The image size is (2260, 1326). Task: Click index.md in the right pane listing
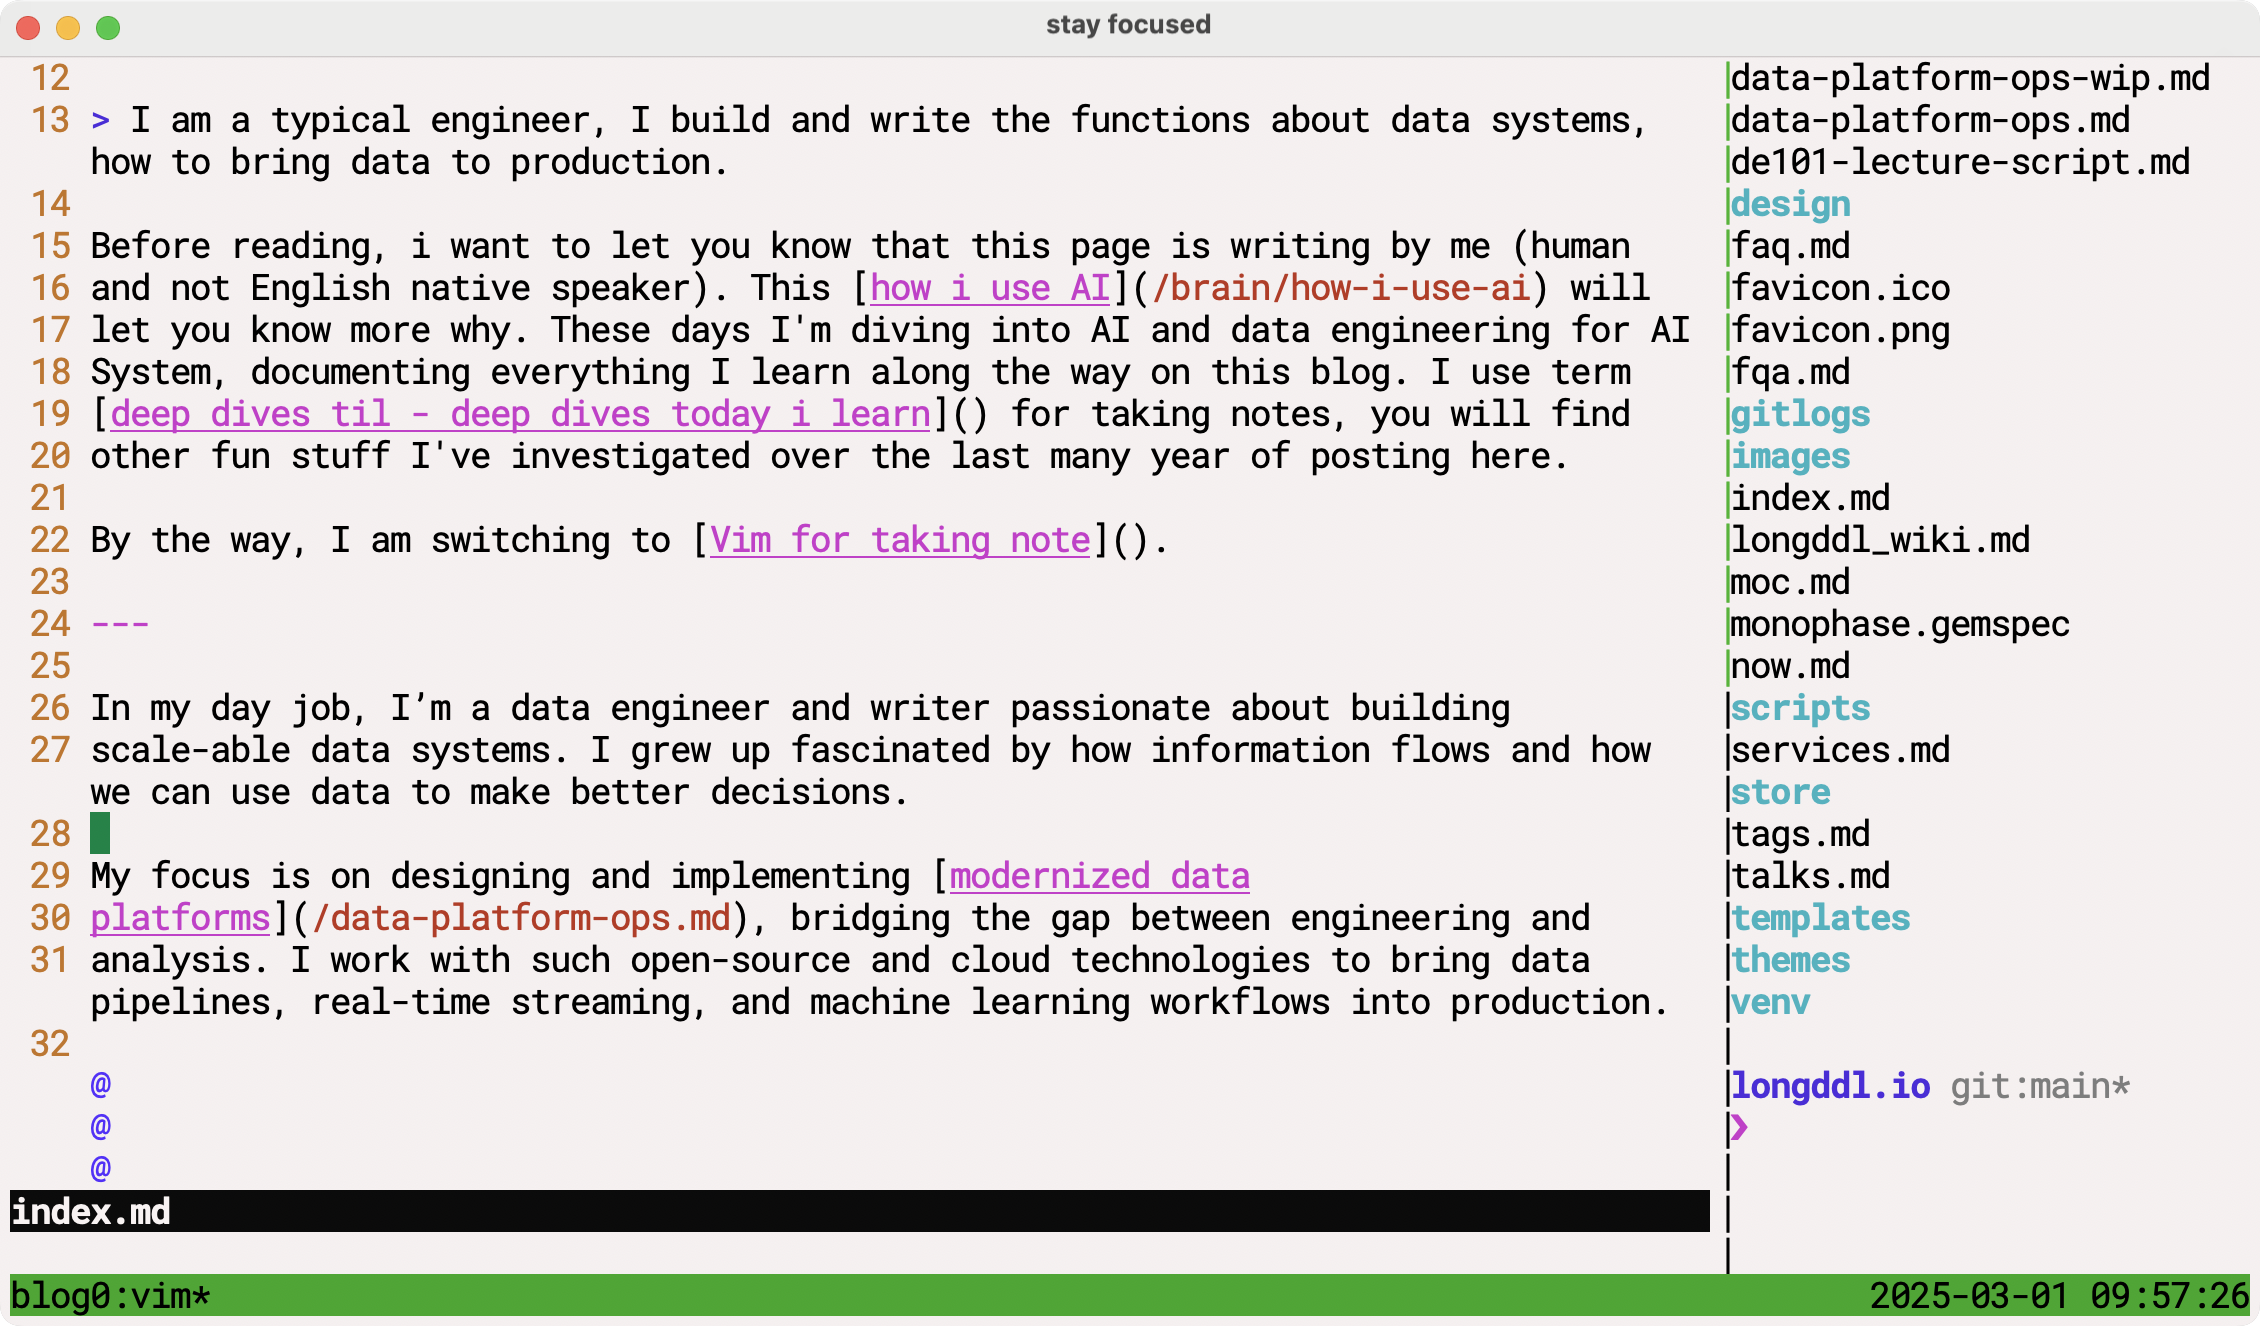tap(1810, 498)
